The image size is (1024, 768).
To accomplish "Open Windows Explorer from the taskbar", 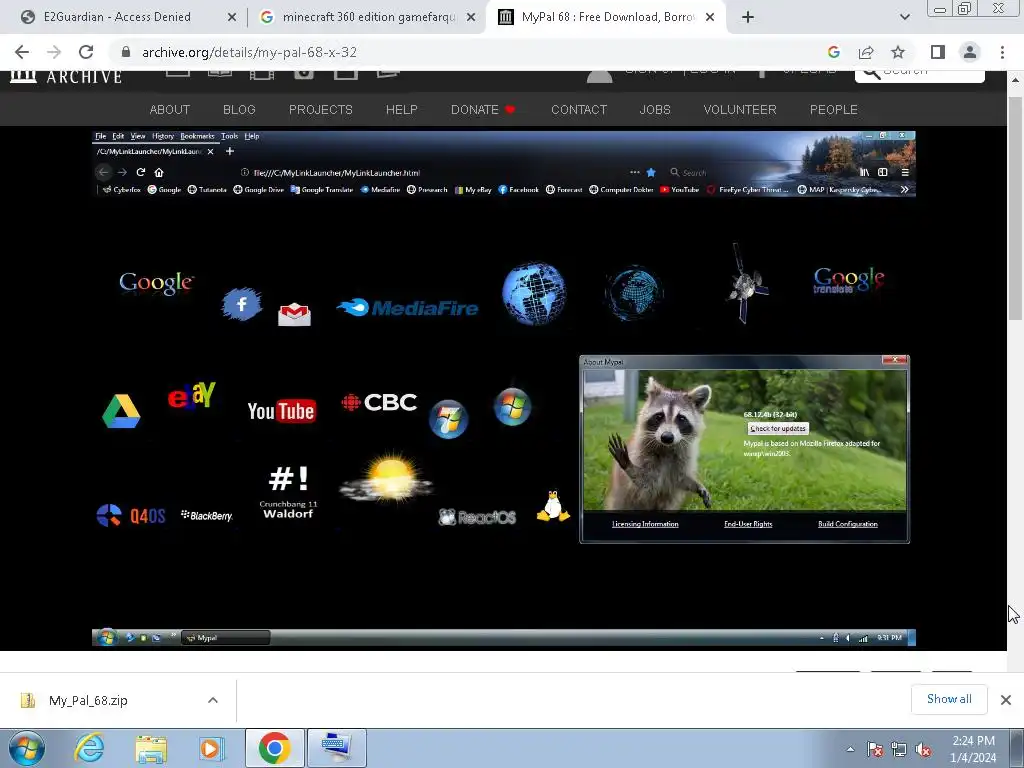I will 151,748.
